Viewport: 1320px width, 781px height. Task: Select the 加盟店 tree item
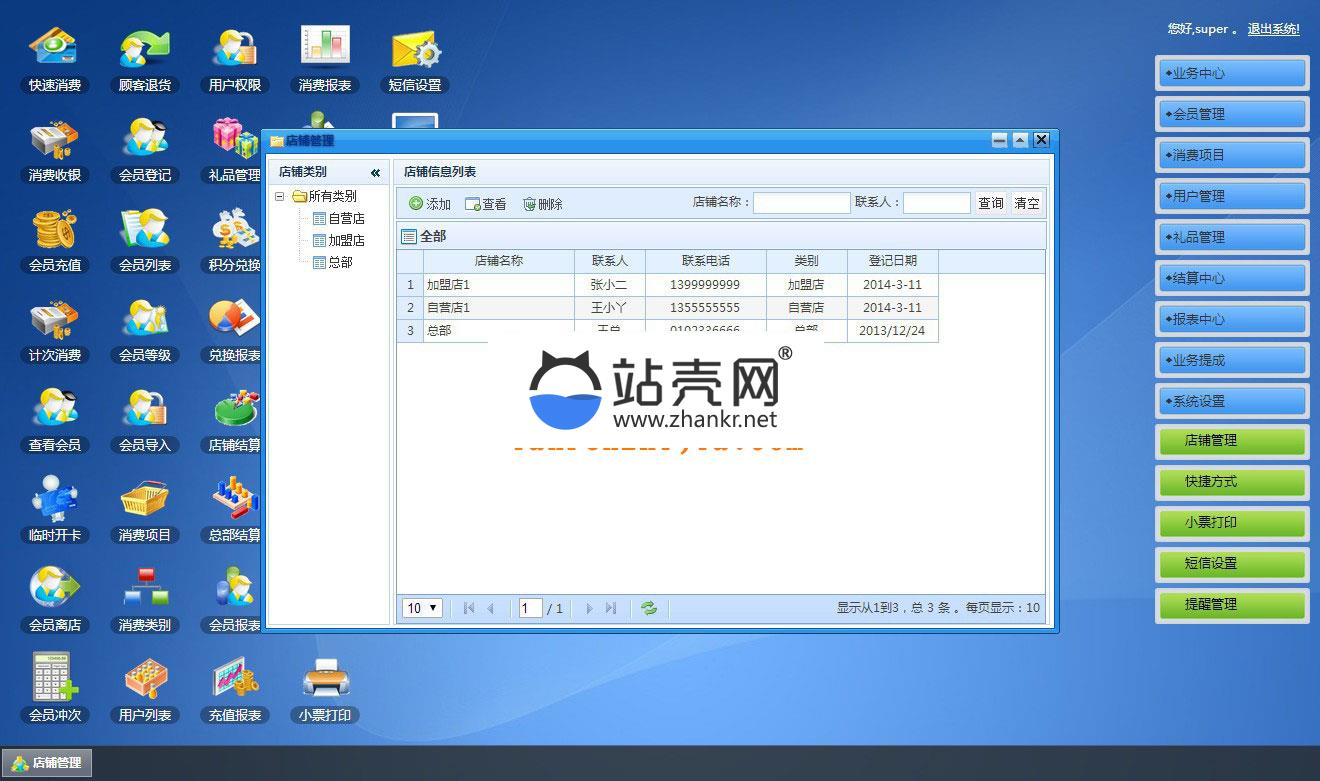(346, 240)
